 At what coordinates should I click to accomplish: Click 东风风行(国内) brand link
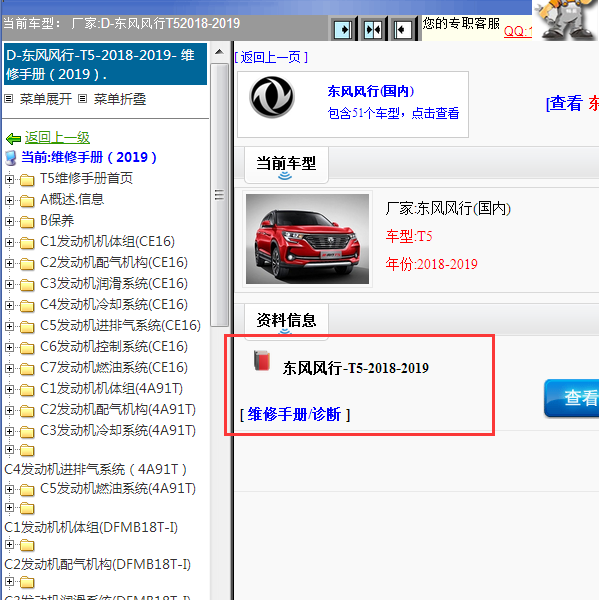pyautogui.click(x=370, y=91)
